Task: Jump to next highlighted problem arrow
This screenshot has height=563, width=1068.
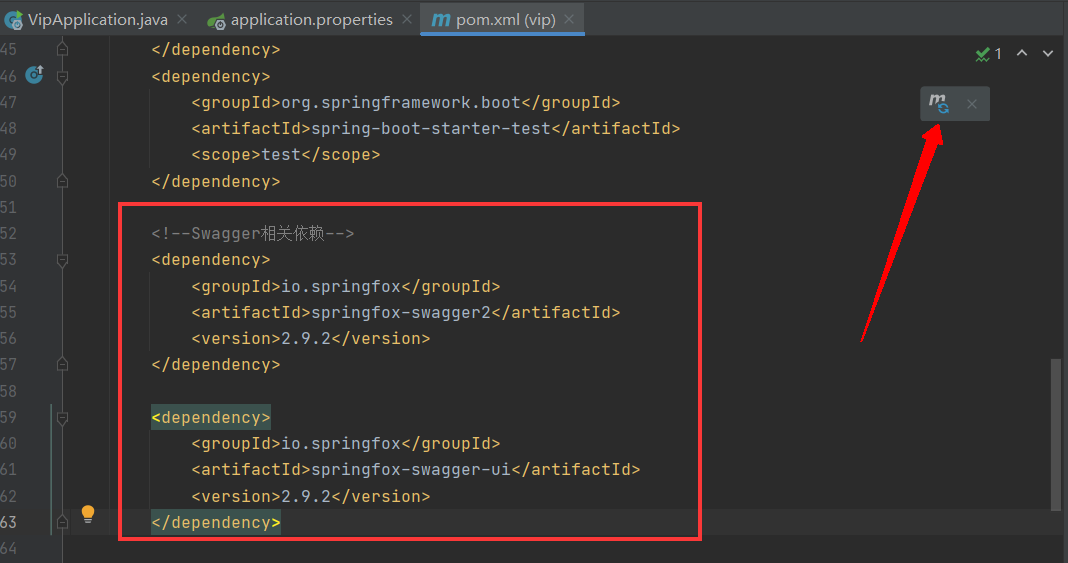Action: (1048, 54)
